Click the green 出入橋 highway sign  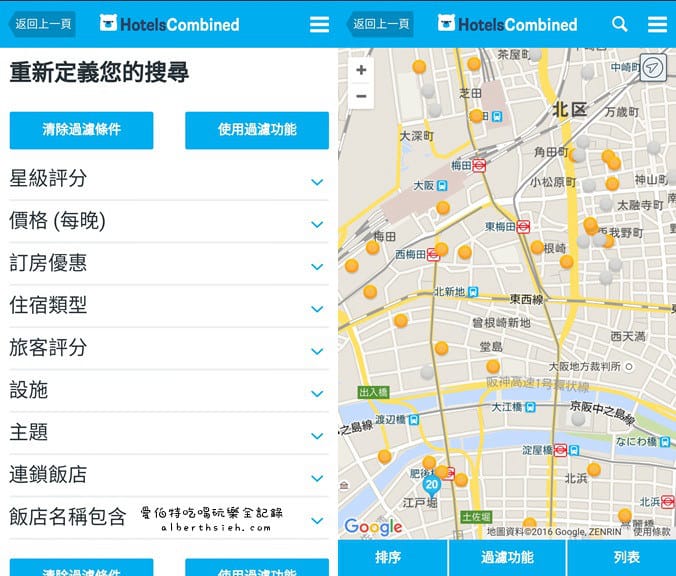(373, 392)
